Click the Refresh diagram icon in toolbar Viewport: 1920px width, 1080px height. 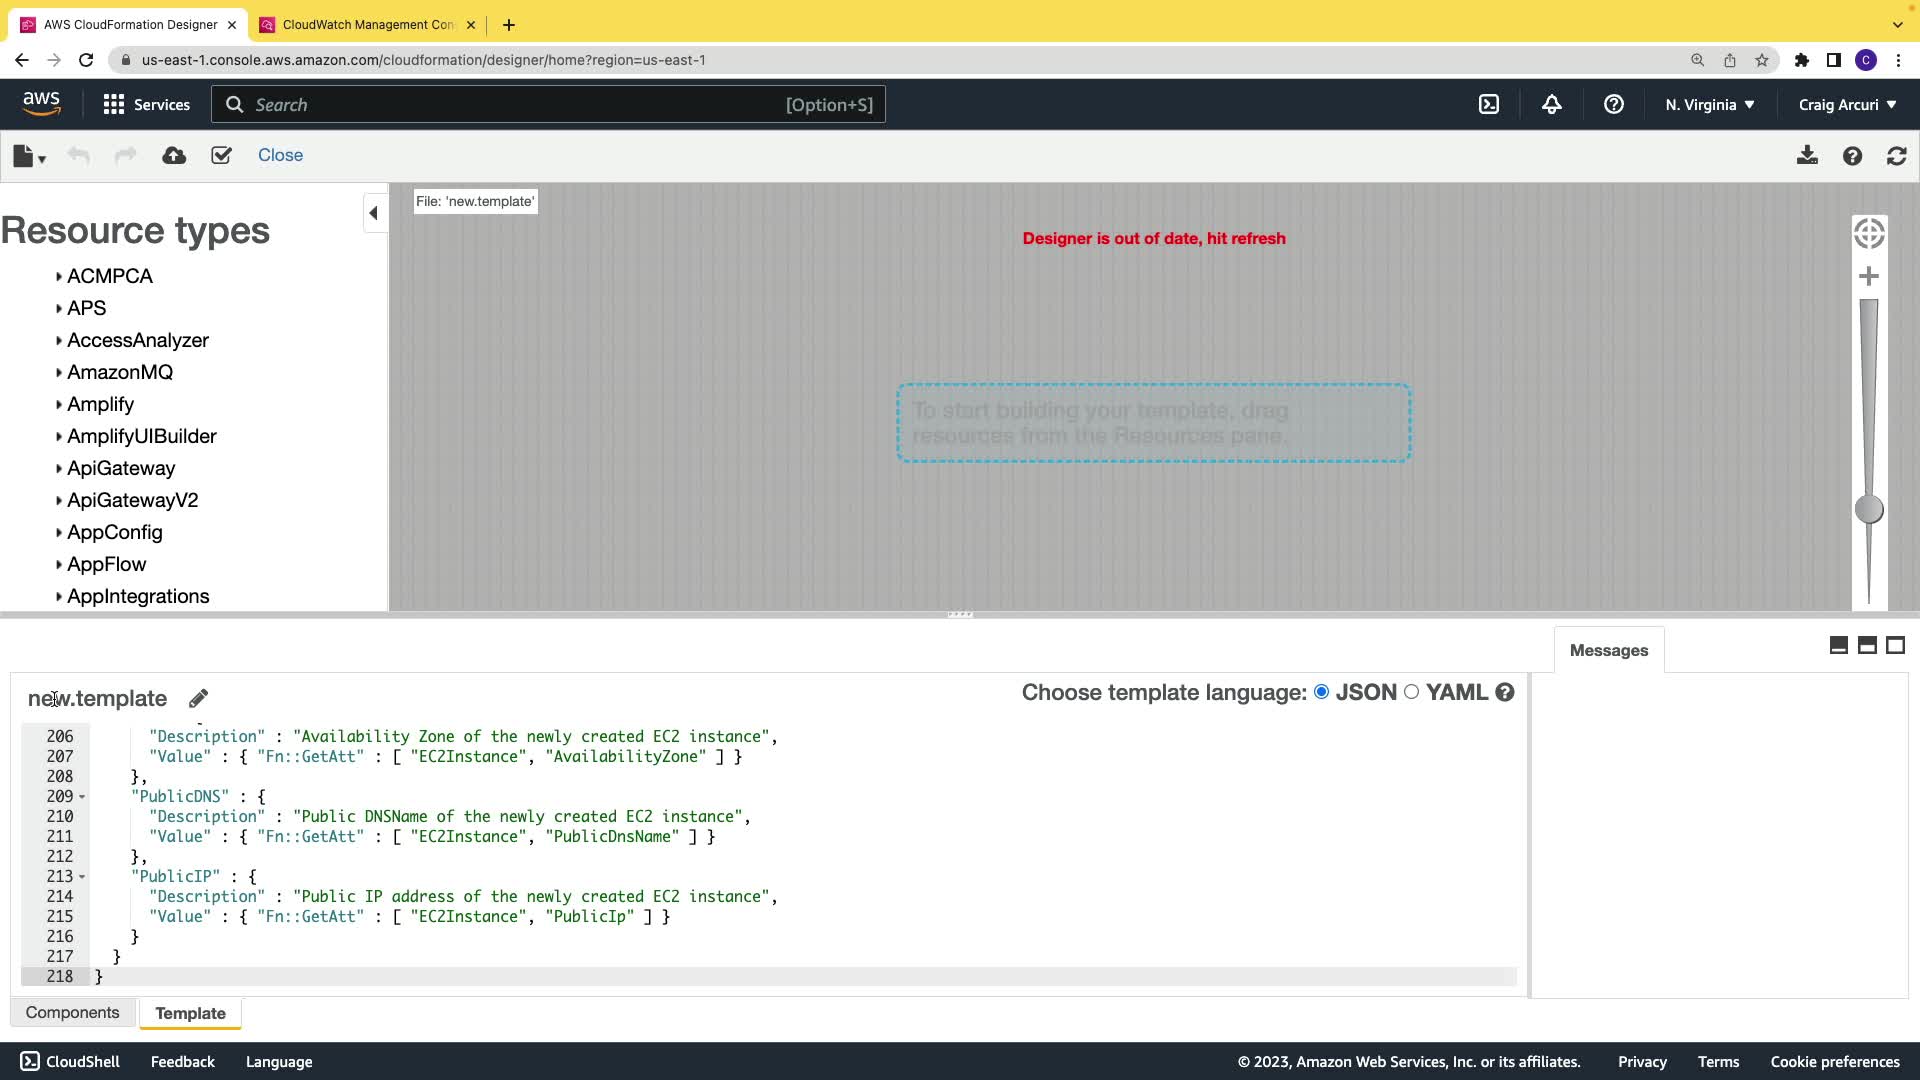(1896, 155)
